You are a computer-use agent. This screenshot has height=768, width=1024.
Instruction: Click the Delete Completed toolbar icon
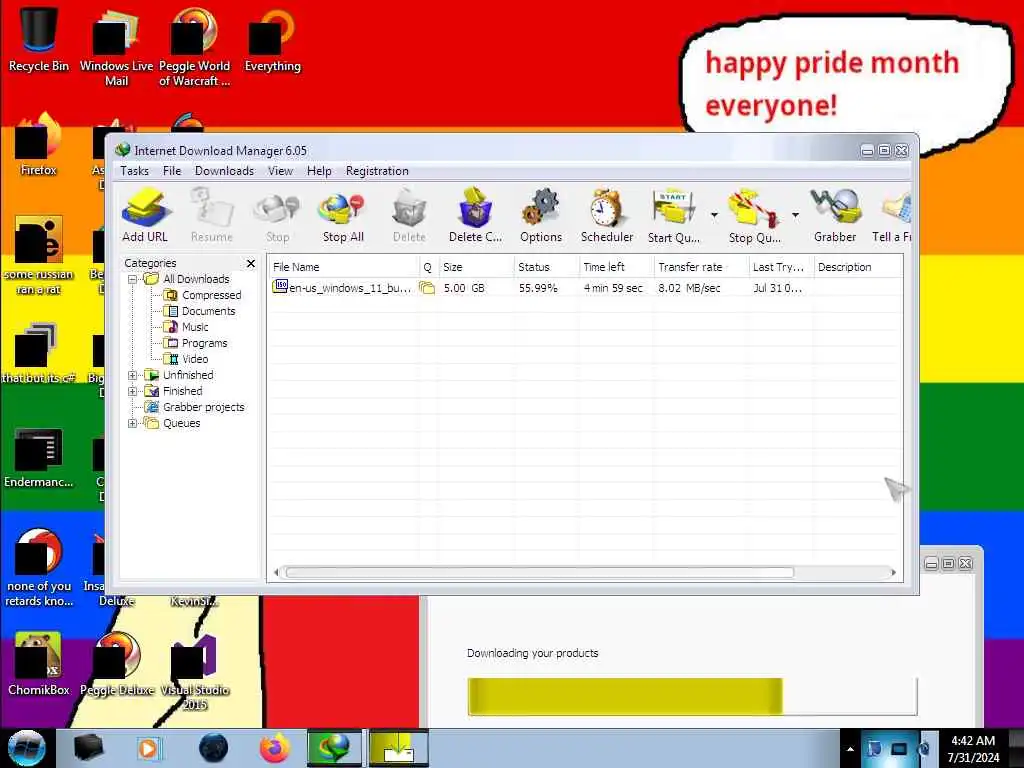(475, 216)
